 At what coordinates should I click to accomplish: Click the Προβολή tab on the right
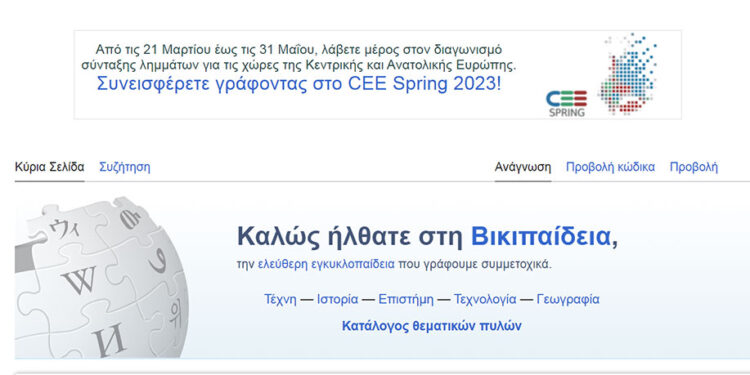[x=694, y=167]
